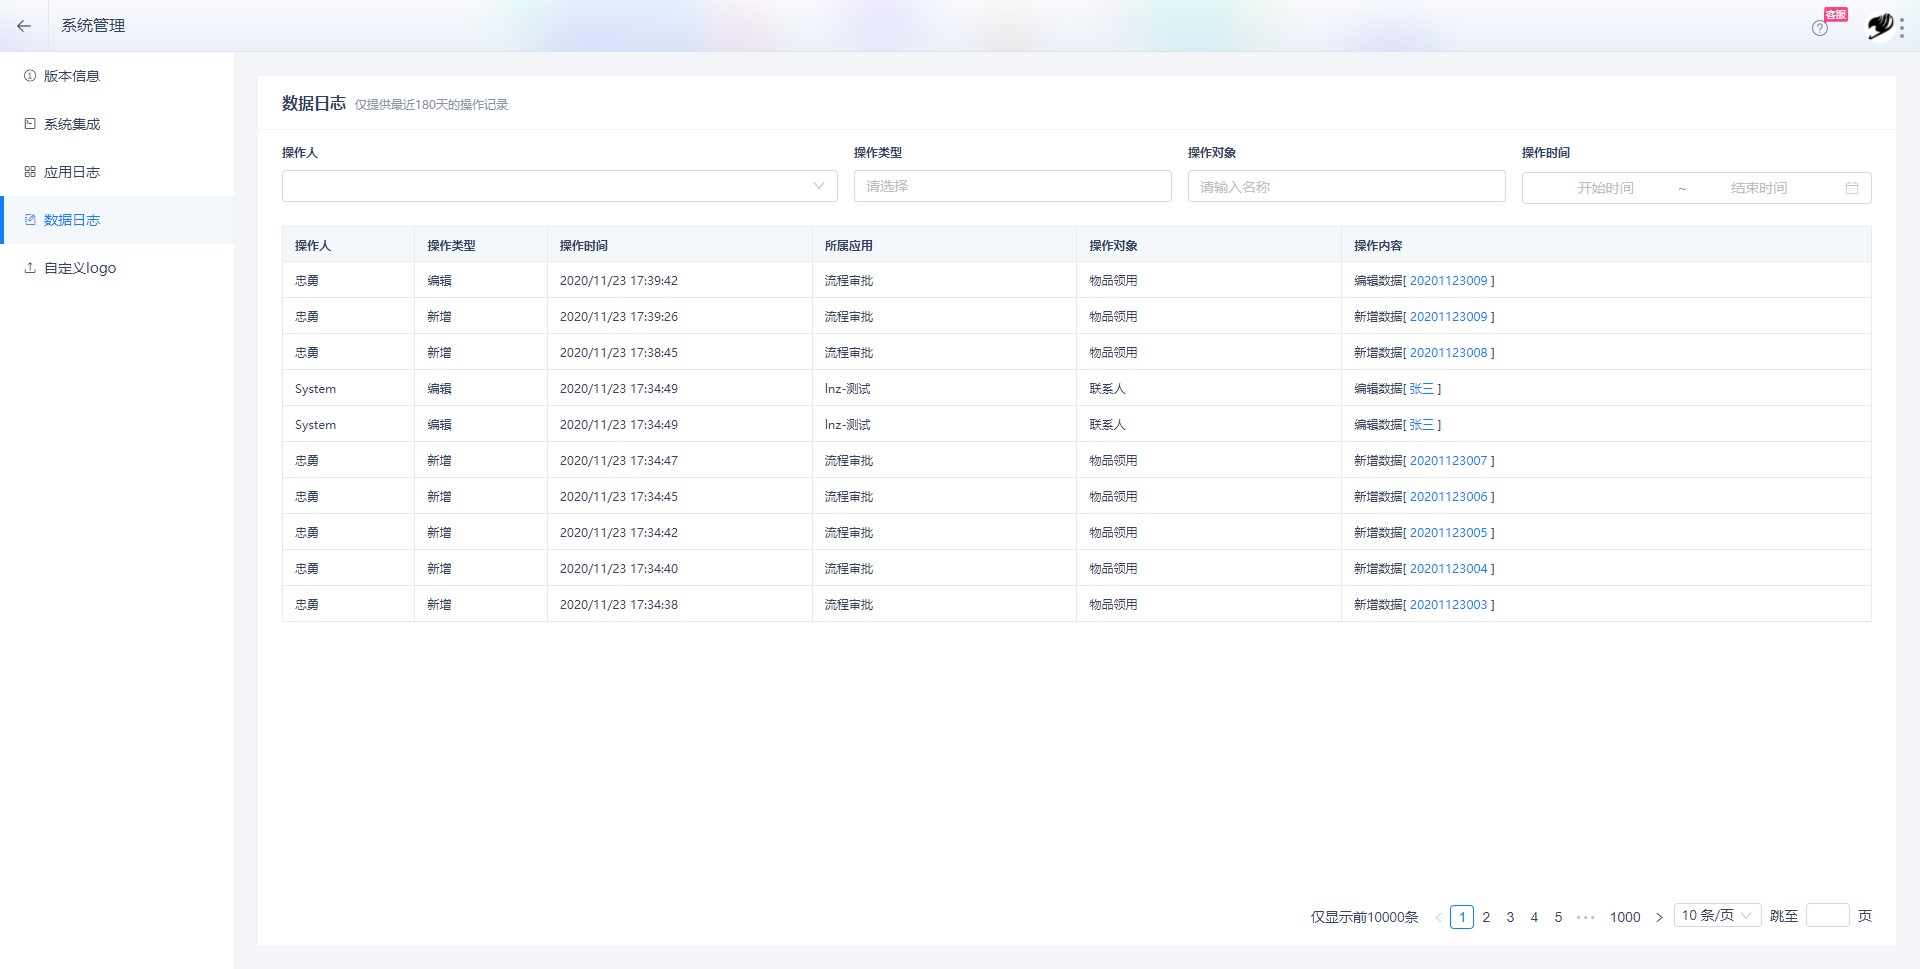Go to page 1000
This screenshot has width=1920, height=969.
pyautogui.click(x=1625, y=917)
